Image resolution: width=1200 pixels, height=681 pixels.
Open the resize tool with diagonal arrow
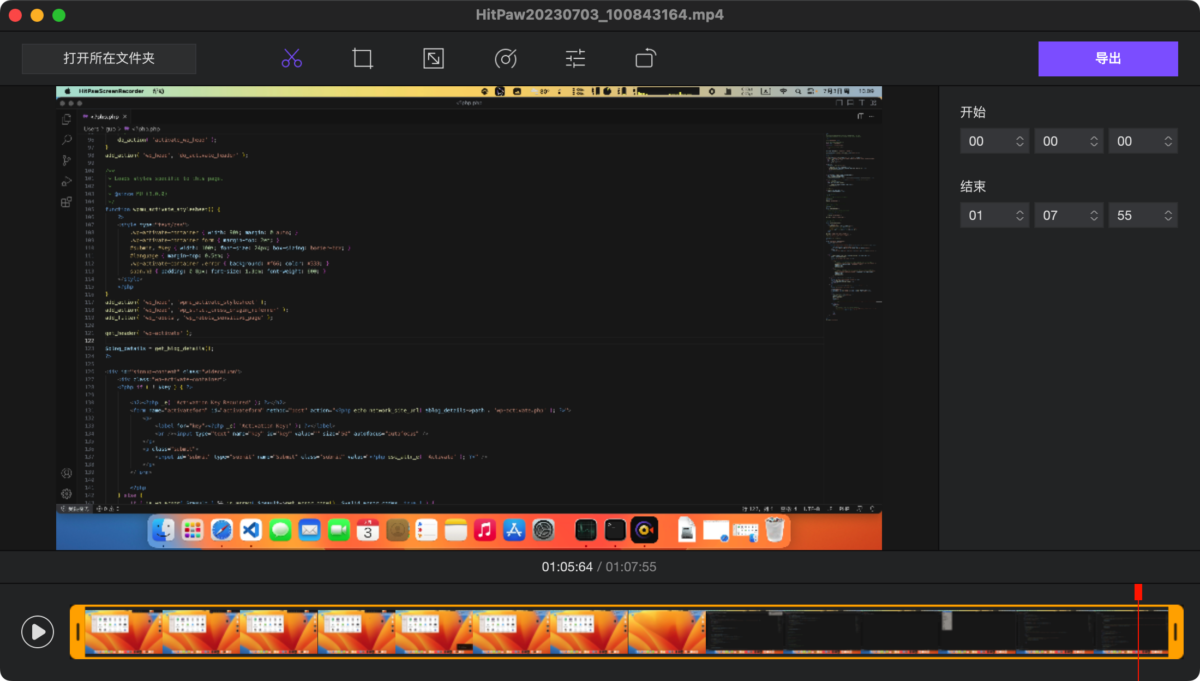pyautogui.click(x=433, y=58)
